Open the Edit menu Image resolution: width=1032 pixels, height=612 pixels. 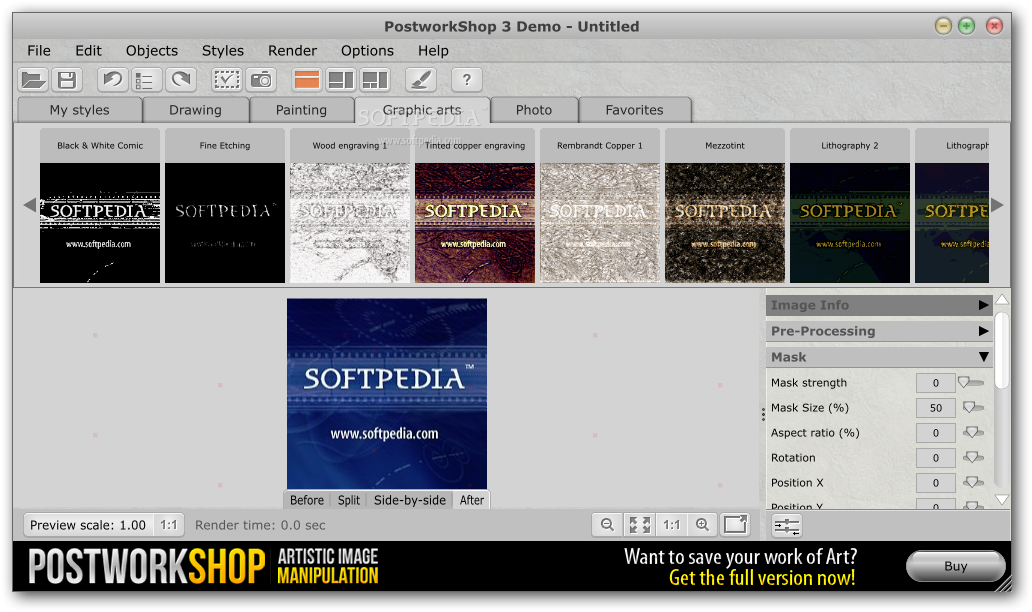tap(88, 51)
